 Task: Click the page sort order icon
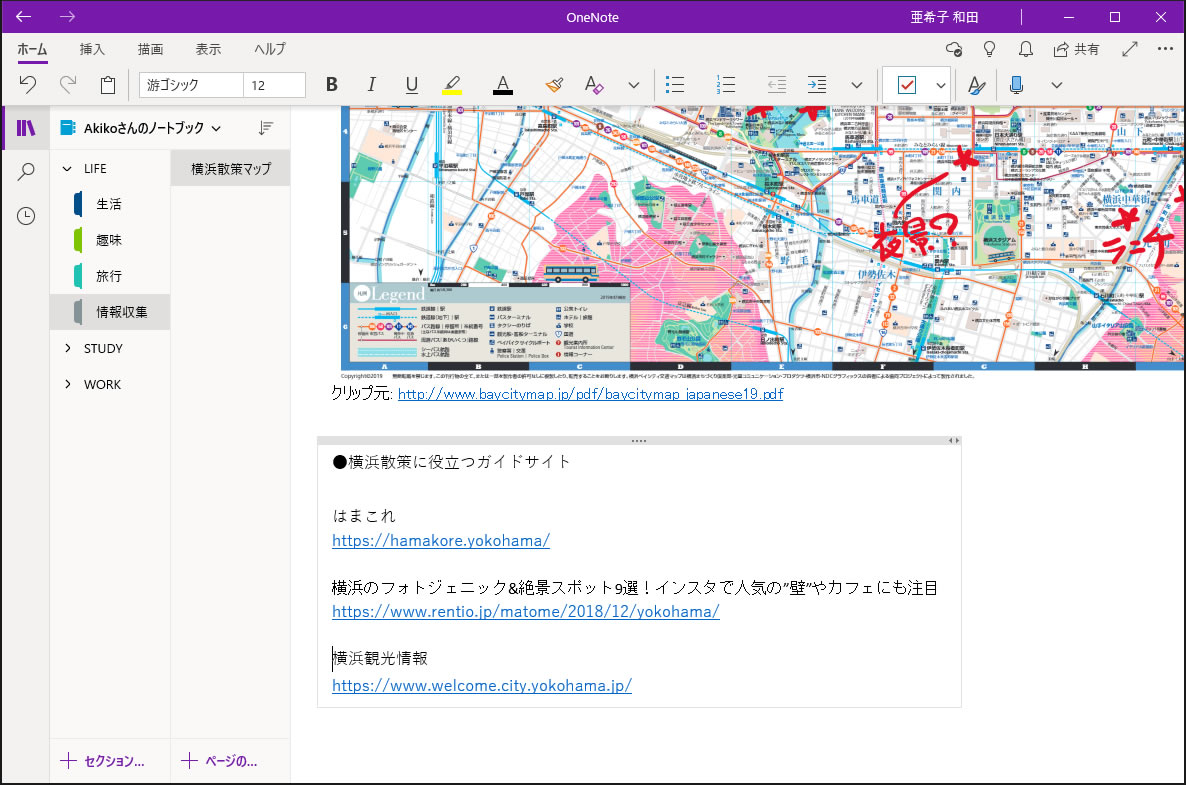(265, 128)
